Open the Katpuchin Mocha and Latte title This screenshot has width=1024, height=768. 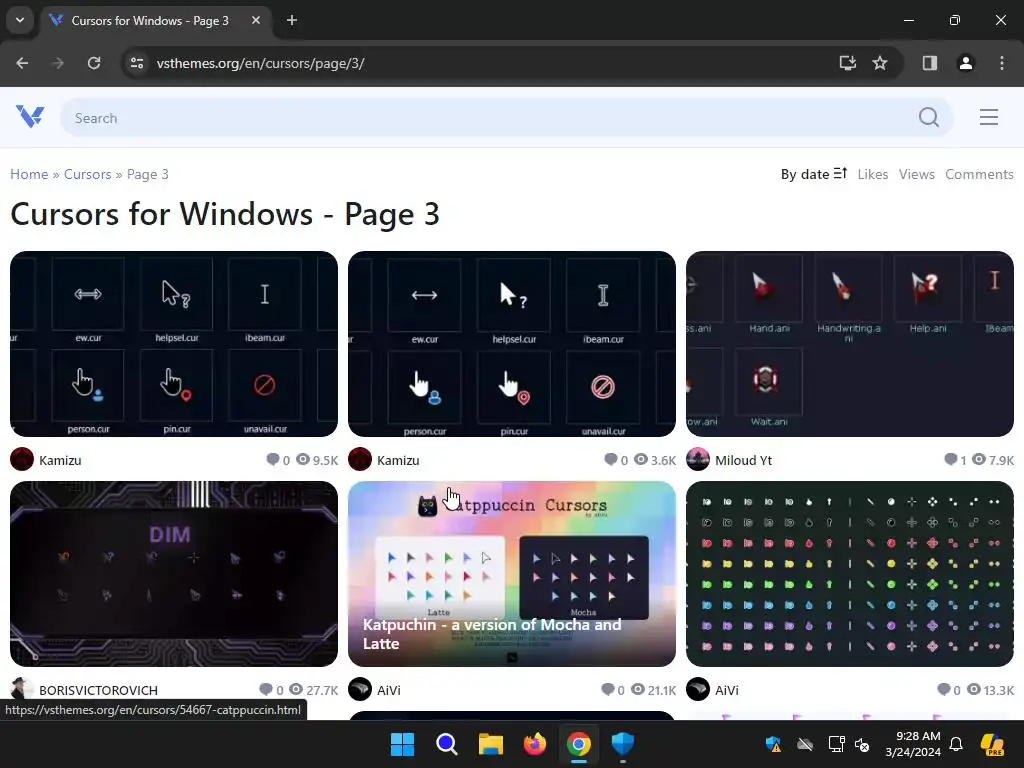492,634
